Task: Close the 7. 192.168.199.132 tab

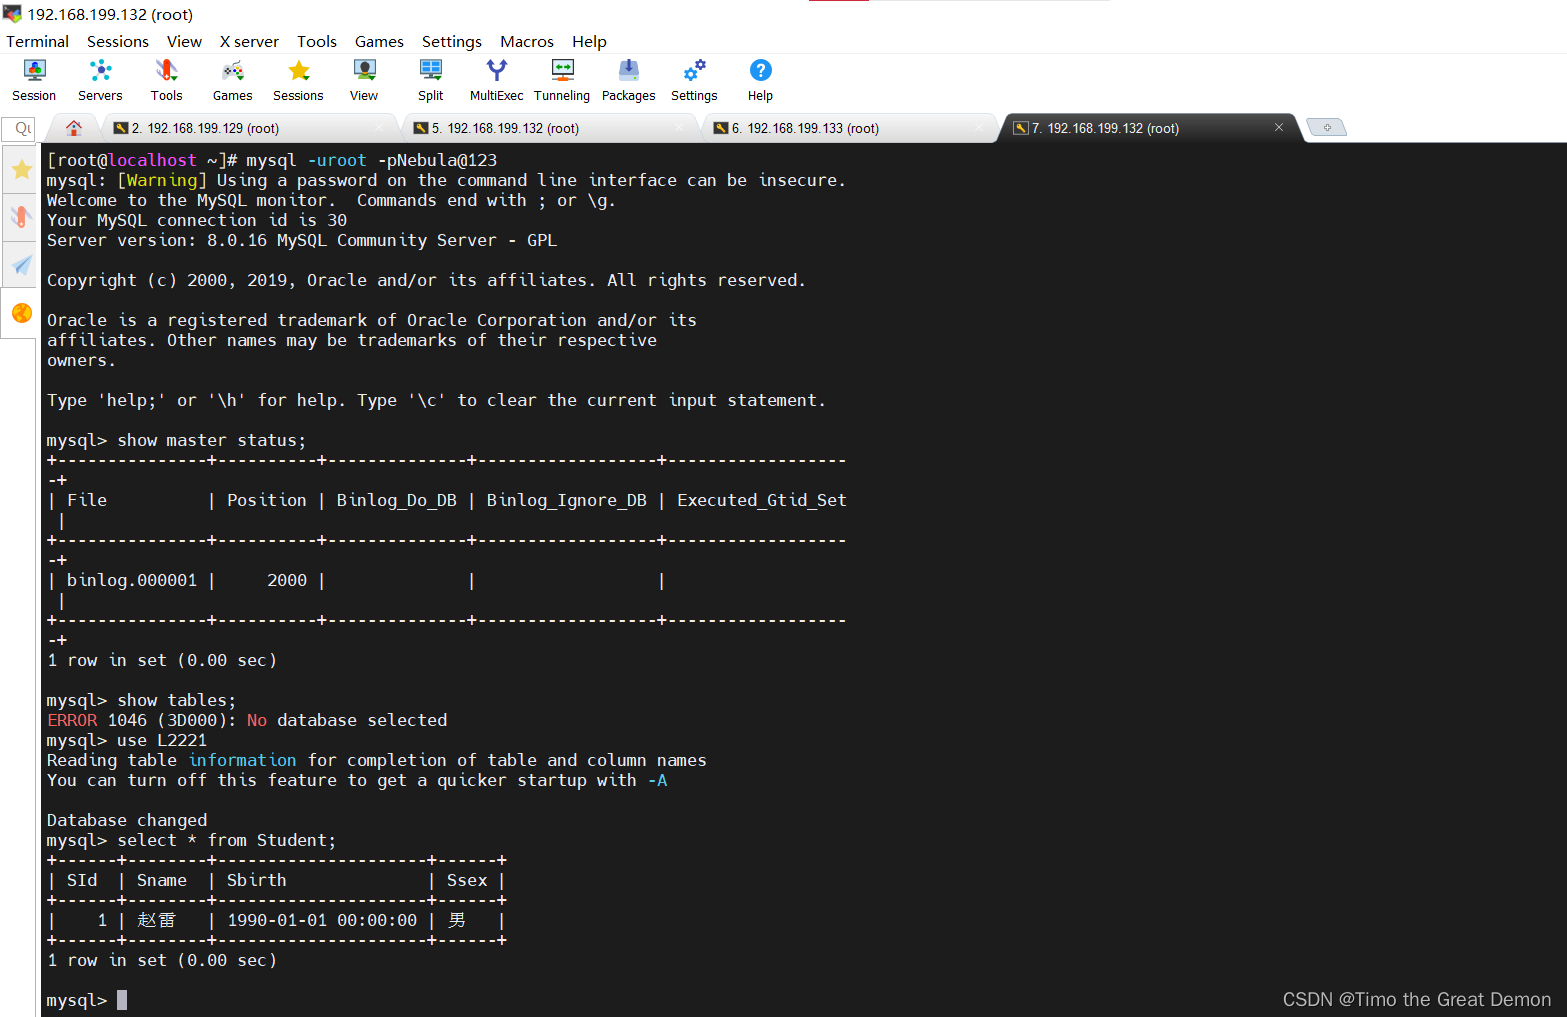Action: 1278,127
